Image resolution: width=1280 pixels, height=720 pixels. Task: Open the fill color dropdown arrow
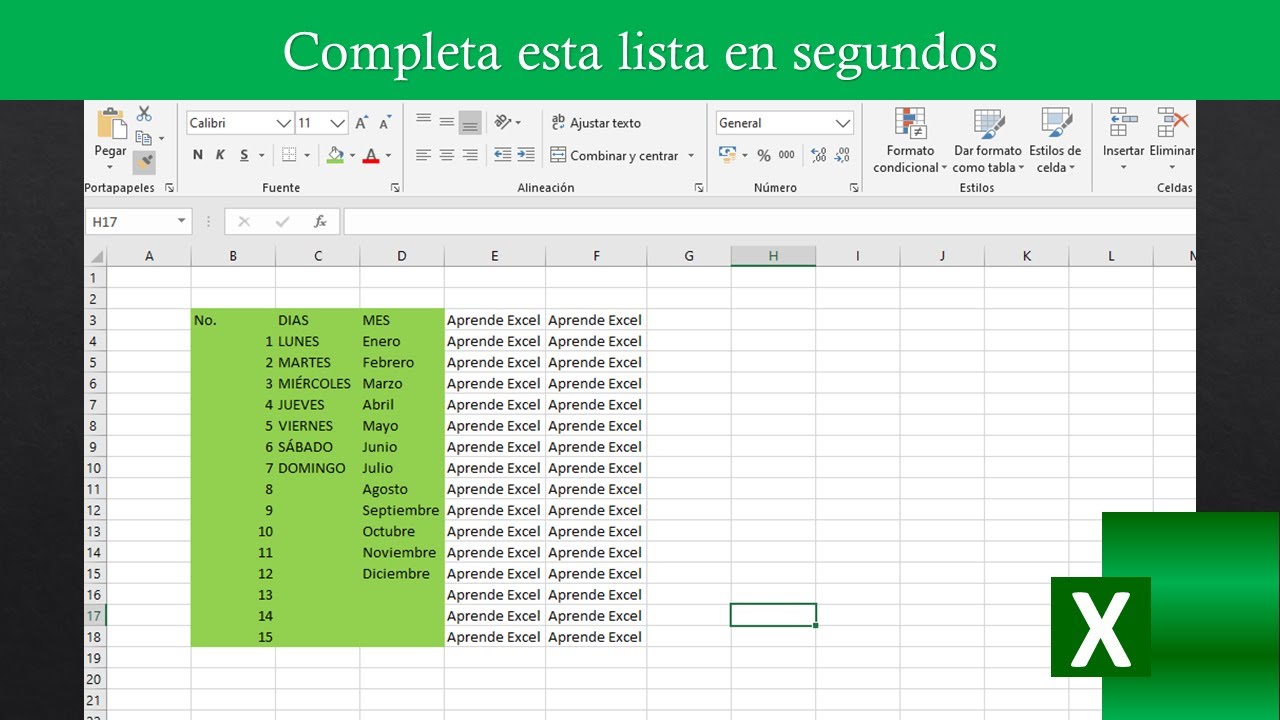[x=352, y=156]
